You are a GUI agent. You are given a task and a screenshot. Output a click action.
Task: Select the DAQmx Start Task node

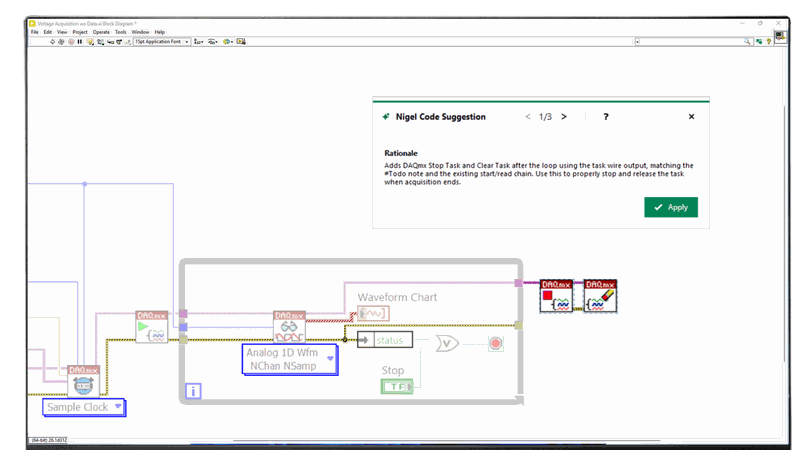point(152,327)
